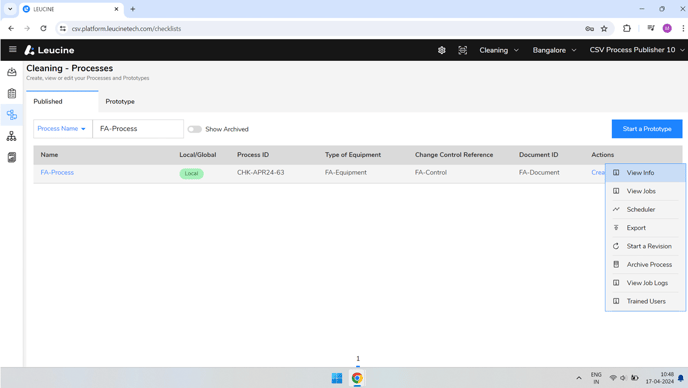Click the FA-Control cell
The image size is (688, 388).
coord(431,172)
